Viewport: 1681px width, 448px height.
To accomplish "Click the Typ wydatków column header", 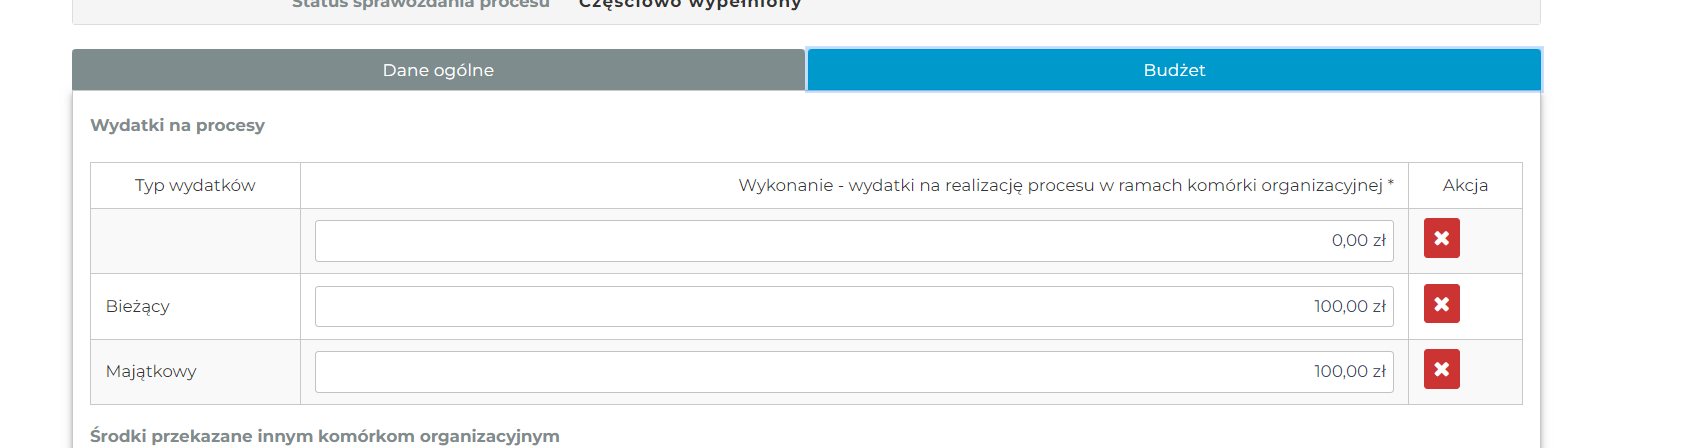I will click(195, 186).
